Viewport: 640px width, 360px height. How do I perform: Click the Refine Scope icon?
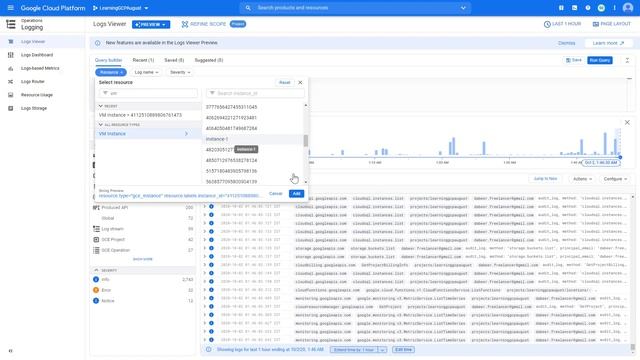pos(184,24)
